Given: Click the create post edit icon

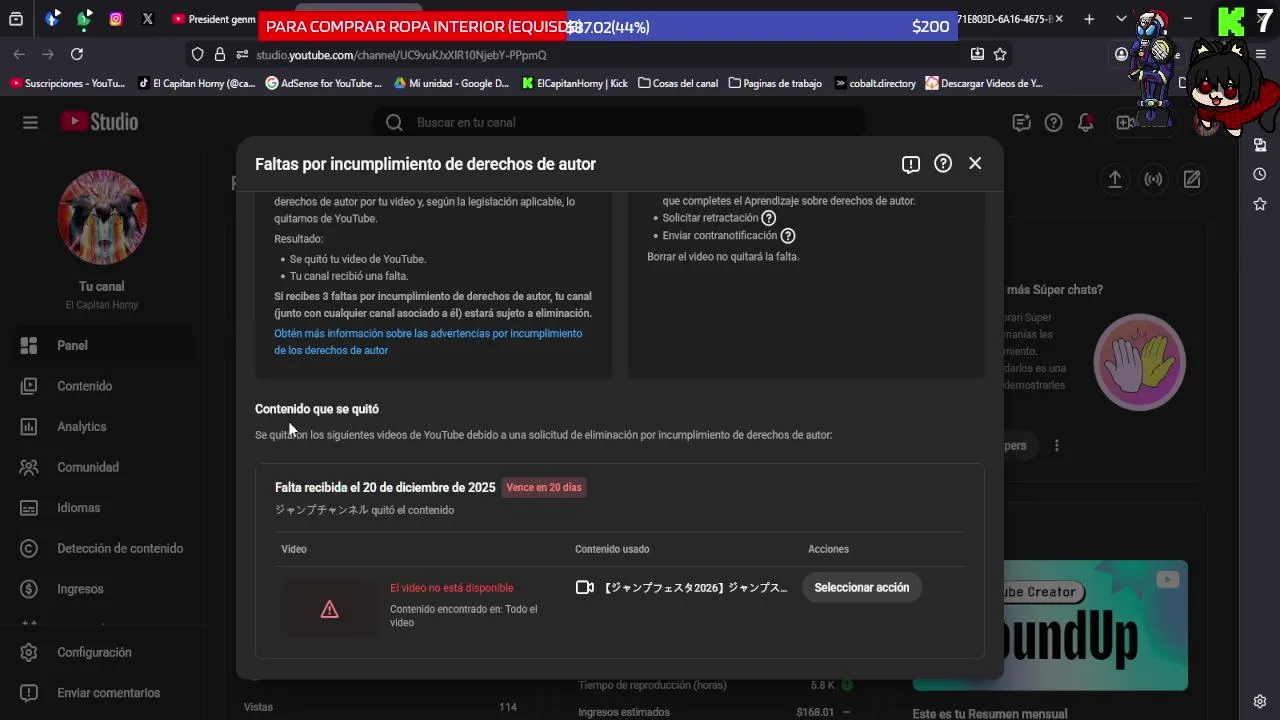Looking at the screenshot, I should (x=1192, y=179).
